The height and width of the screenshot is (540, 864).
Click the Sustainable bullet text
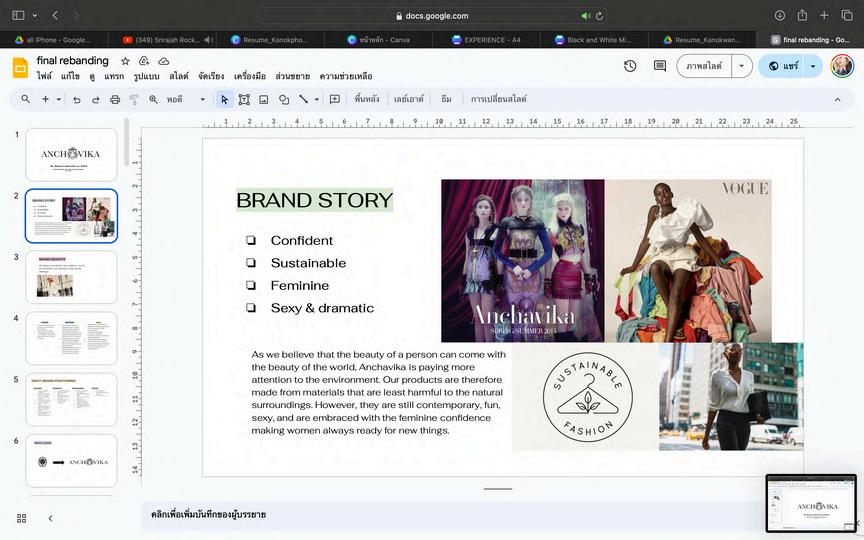[308, 263]
